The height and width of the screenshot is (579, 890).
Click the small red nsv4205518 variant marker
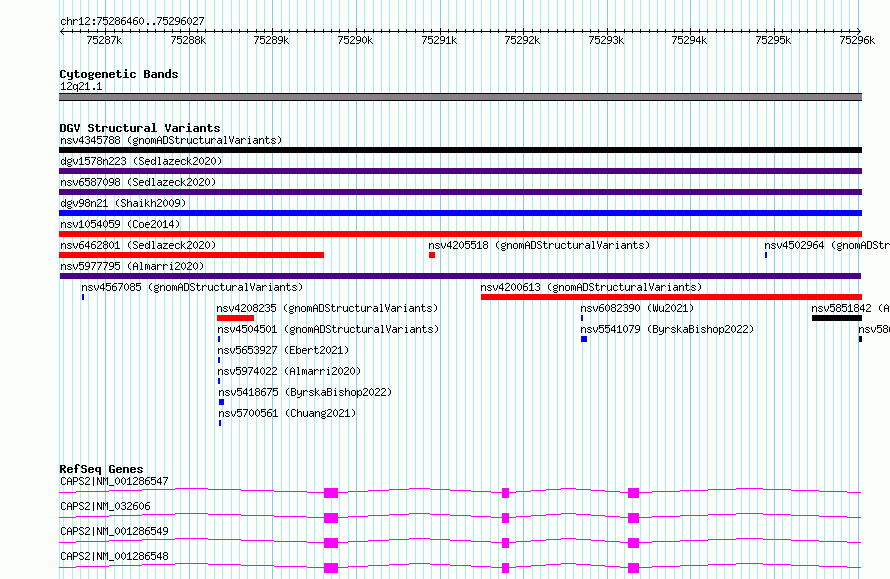(x=432, y=255)
